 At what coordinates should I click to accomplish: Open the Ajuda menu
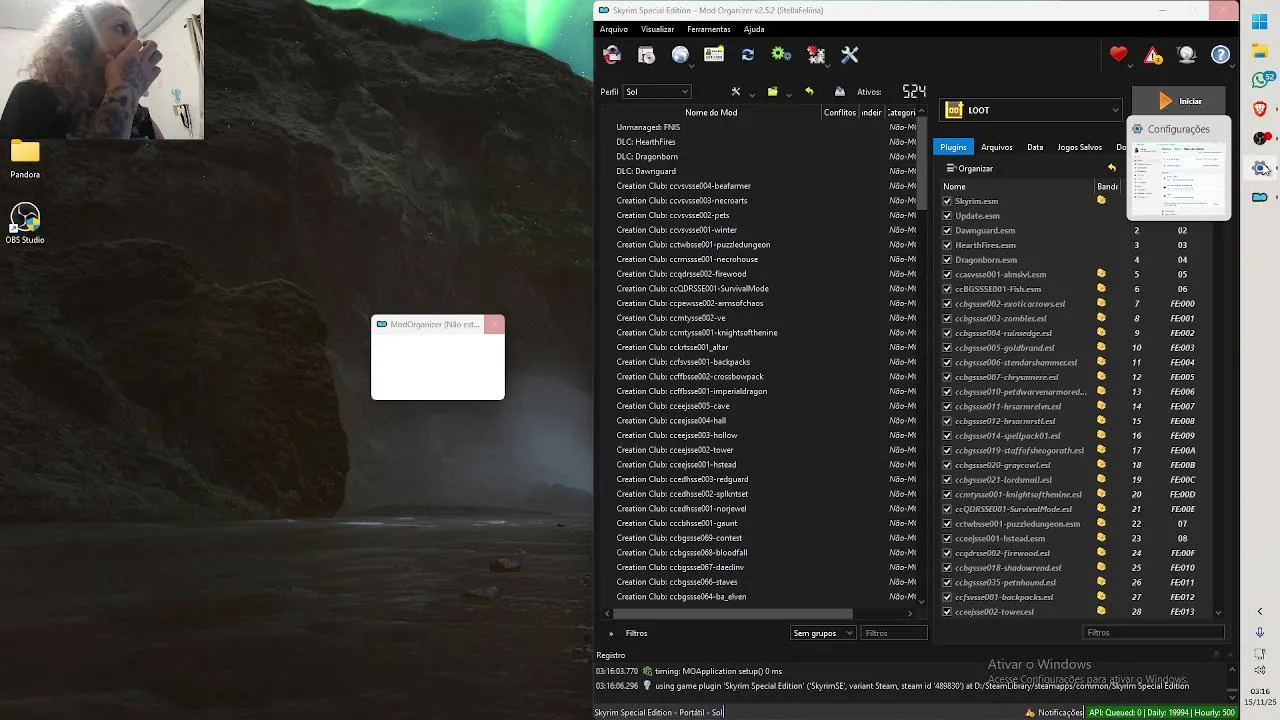(754, 29)
